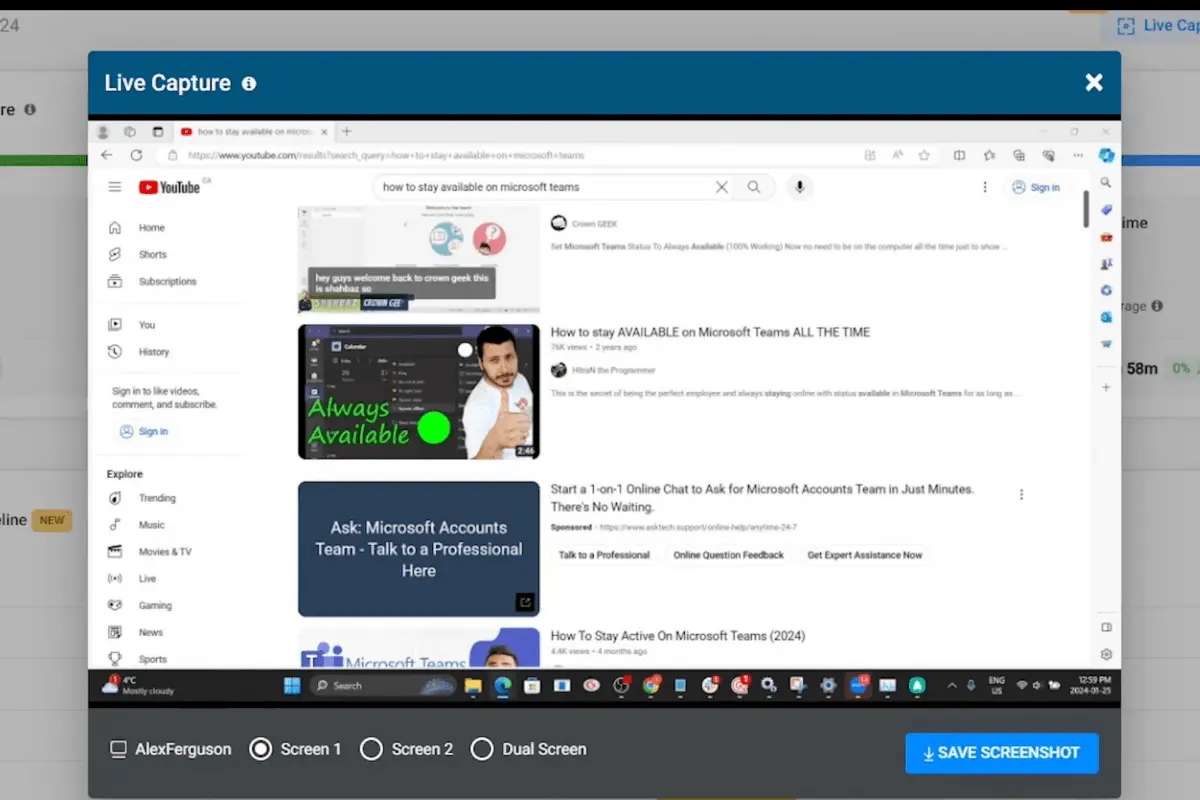1200x800 pixels.
Task: Close the Live Capture dialog
Action: click(x=1094, y=82)
